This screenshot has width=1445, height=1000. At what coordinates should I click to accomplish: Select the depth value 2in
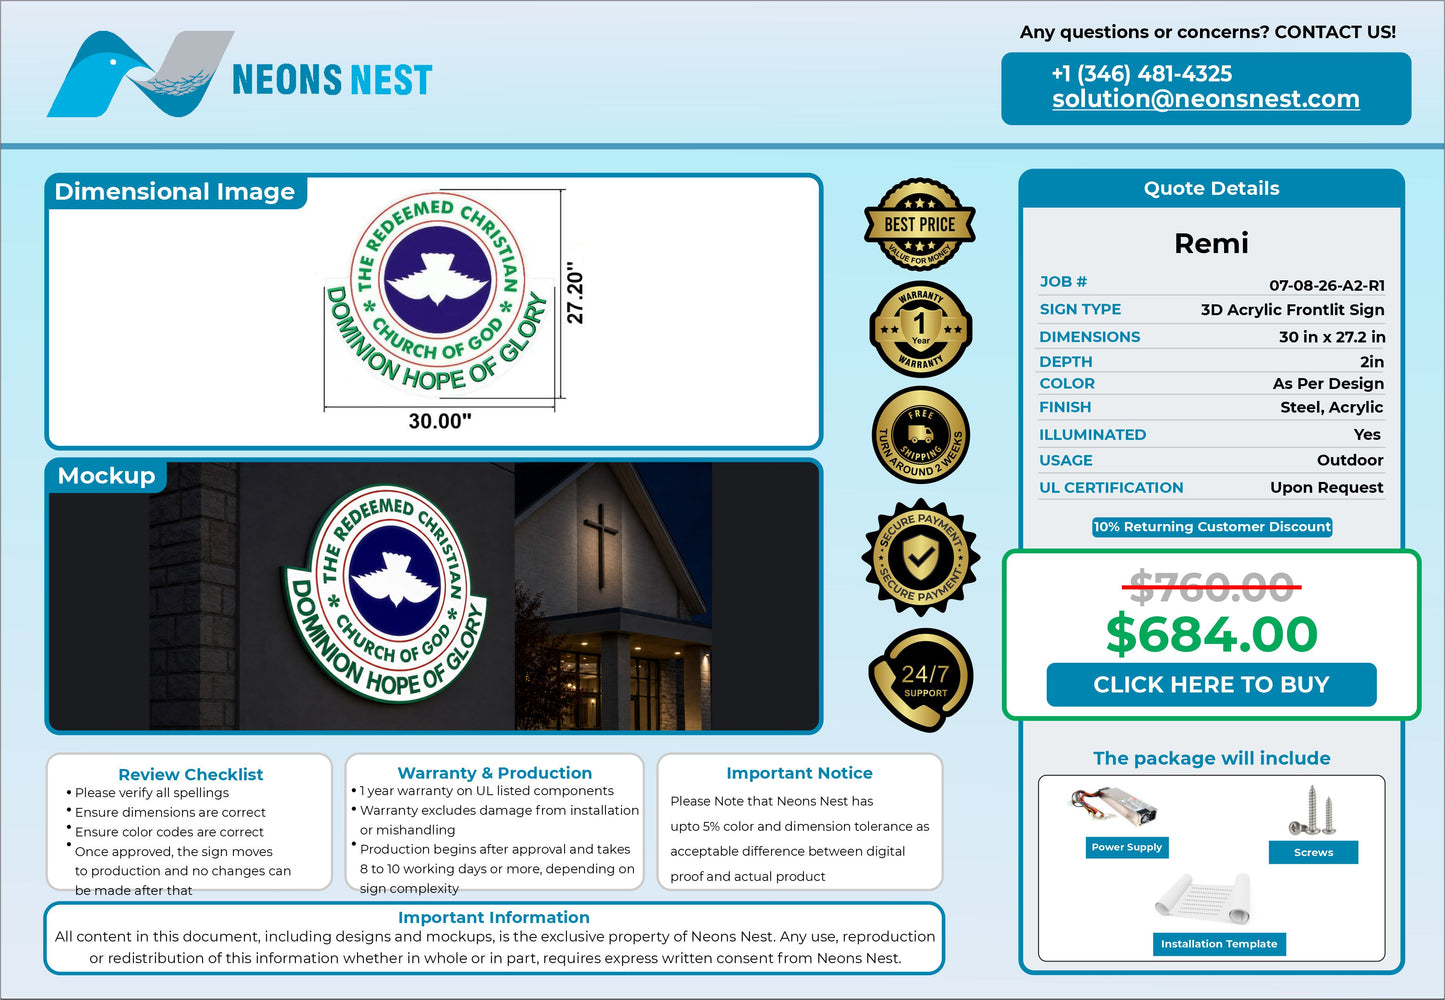click(1372, 362)
